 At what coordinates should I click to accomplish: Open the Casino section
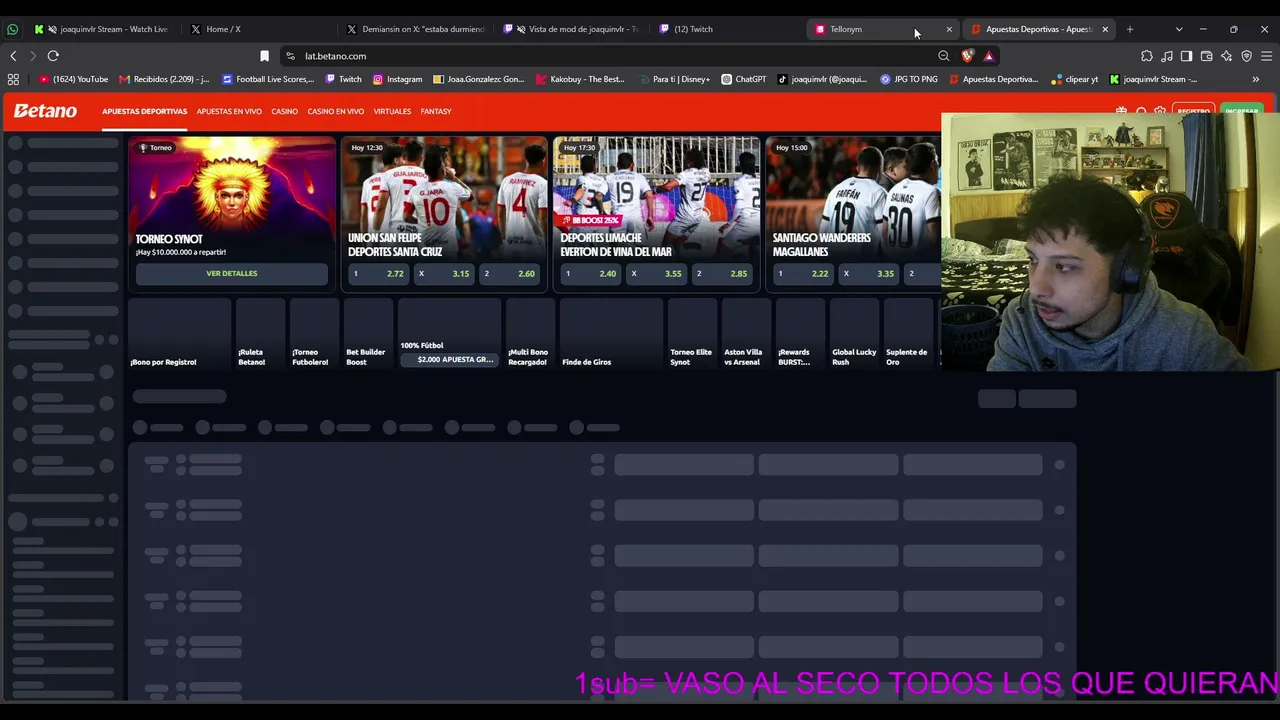(x=284, y=111)
